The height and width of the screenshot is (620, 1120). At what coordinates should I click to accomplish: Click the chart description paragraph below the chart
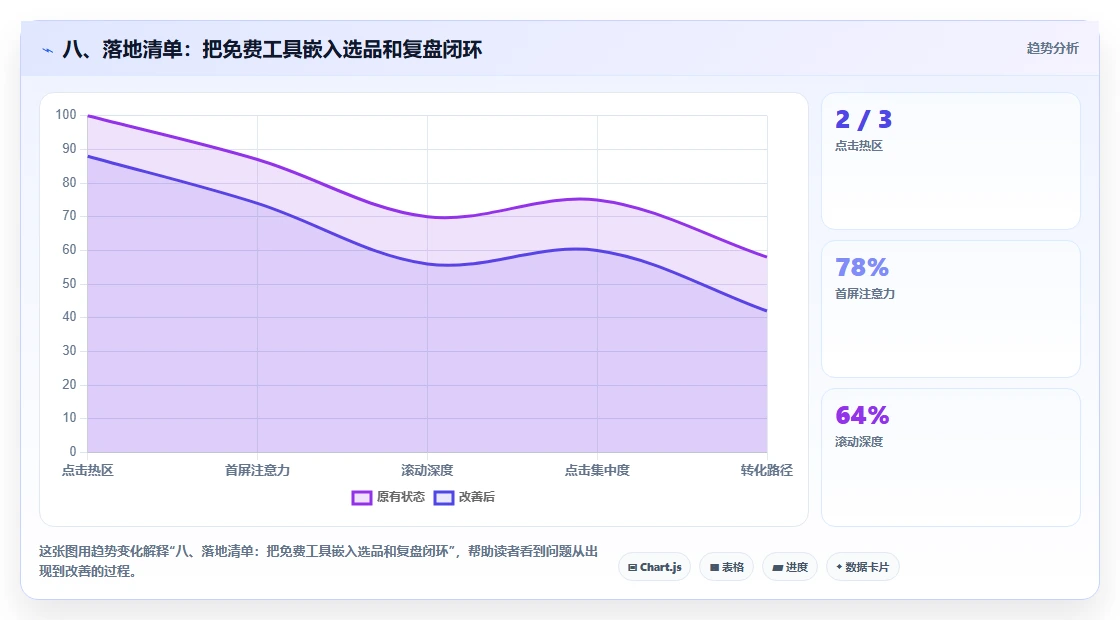(x=318, y=561)
